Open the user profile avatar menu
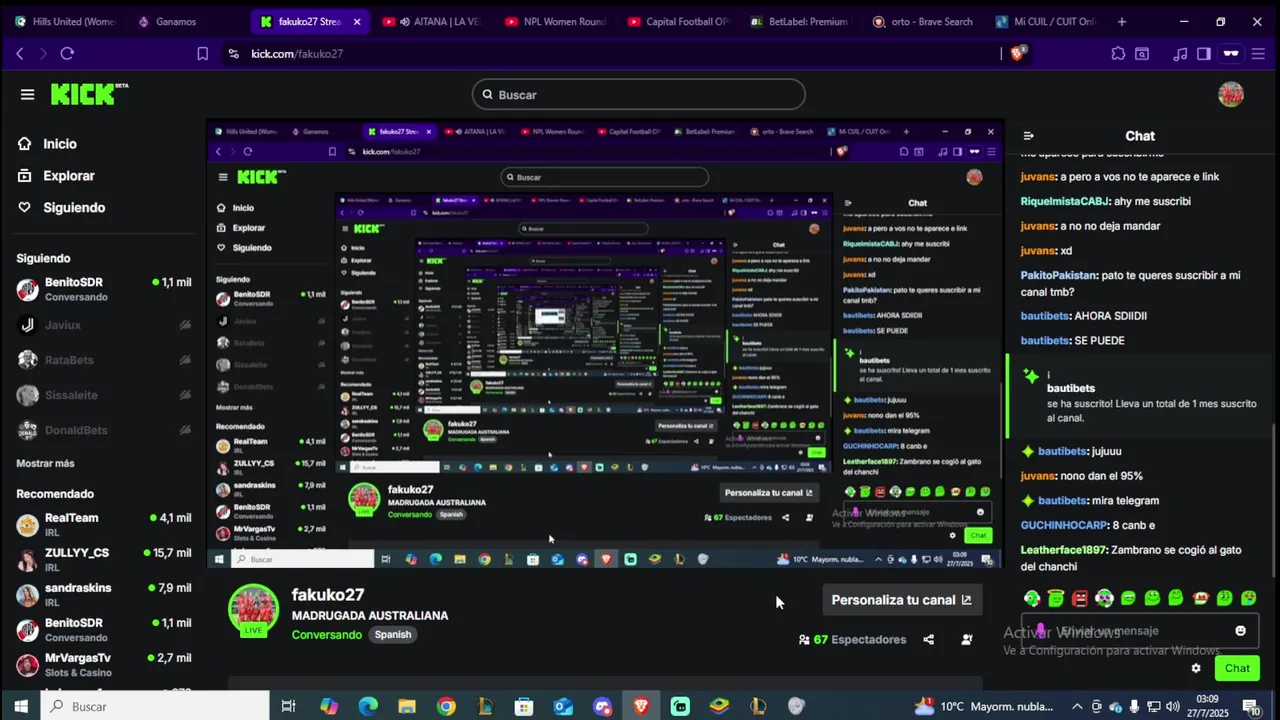Screen dimensions: 1280x720 click(x=1231, y=94)
